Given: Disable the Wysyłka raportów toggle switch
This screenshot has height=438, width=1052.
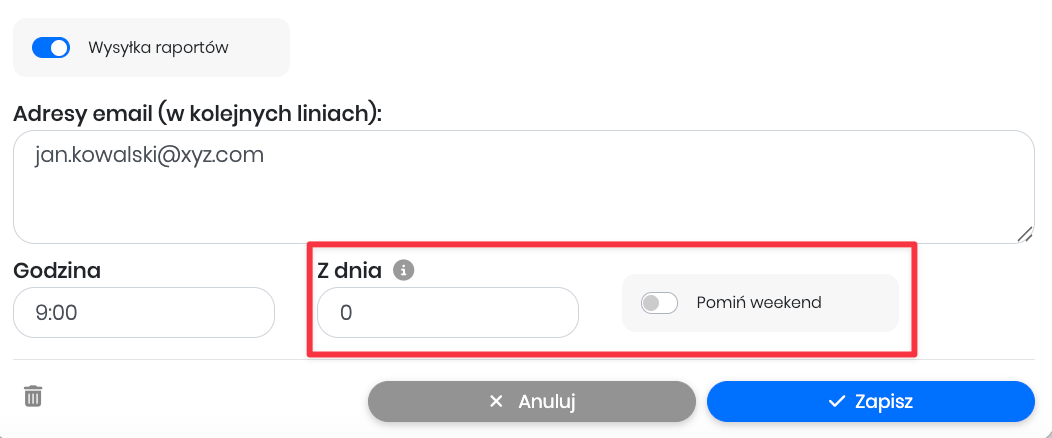Looking at the screenshot, I should pyautogui.click(x=51, y=47).
